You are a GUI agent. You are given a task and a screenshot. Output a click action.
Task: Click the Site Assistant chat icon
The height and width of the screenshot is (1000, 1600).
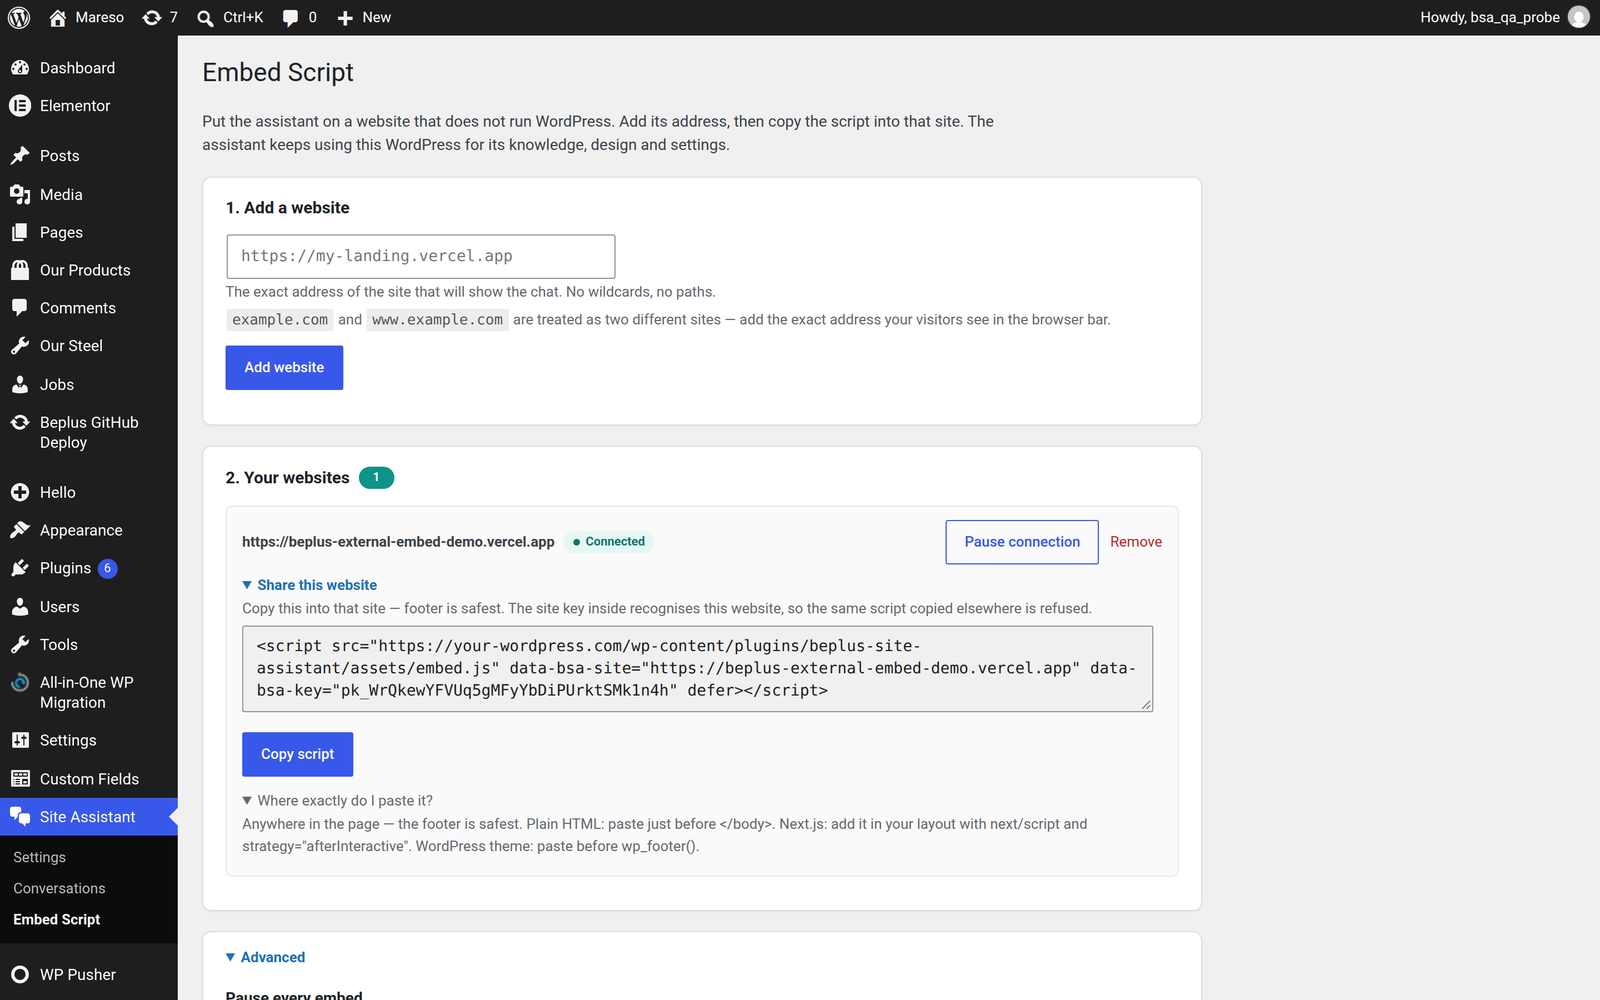click(x=20, y=817)
